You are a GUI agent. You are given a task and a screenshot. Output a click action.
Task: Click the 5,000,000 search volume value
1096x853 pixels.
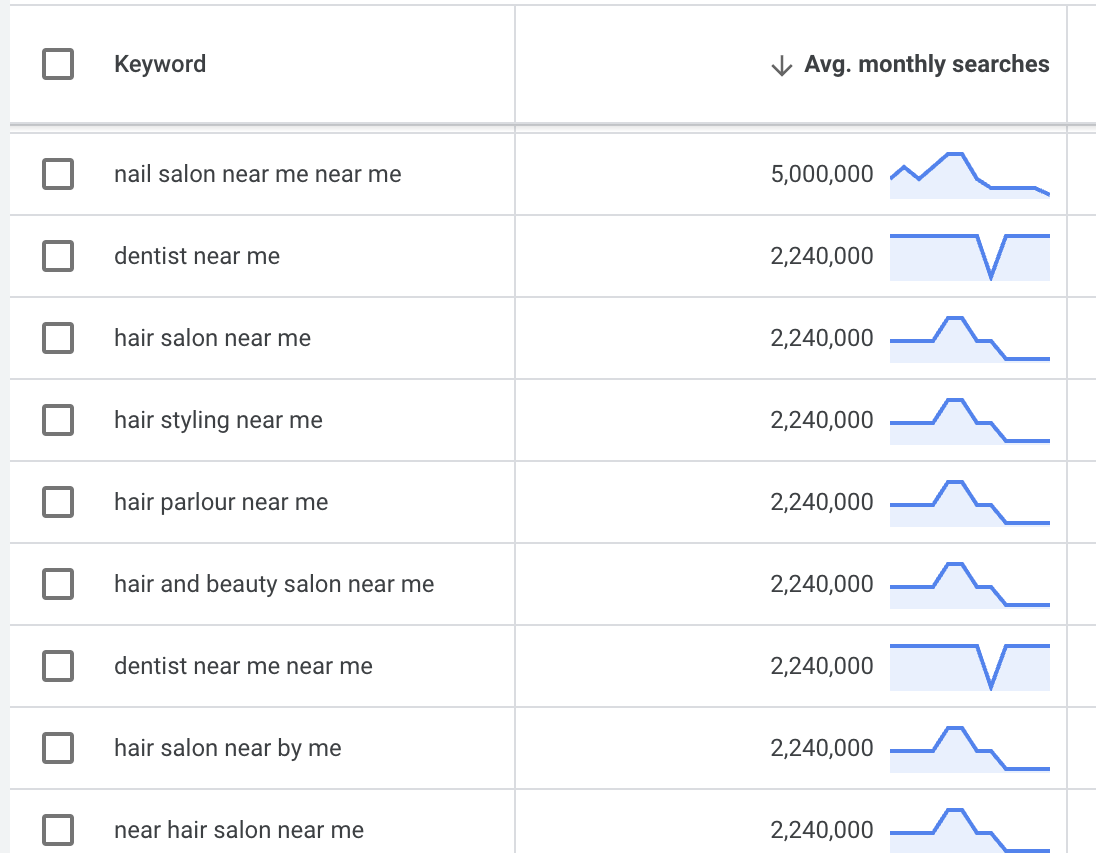click(822, 175)
